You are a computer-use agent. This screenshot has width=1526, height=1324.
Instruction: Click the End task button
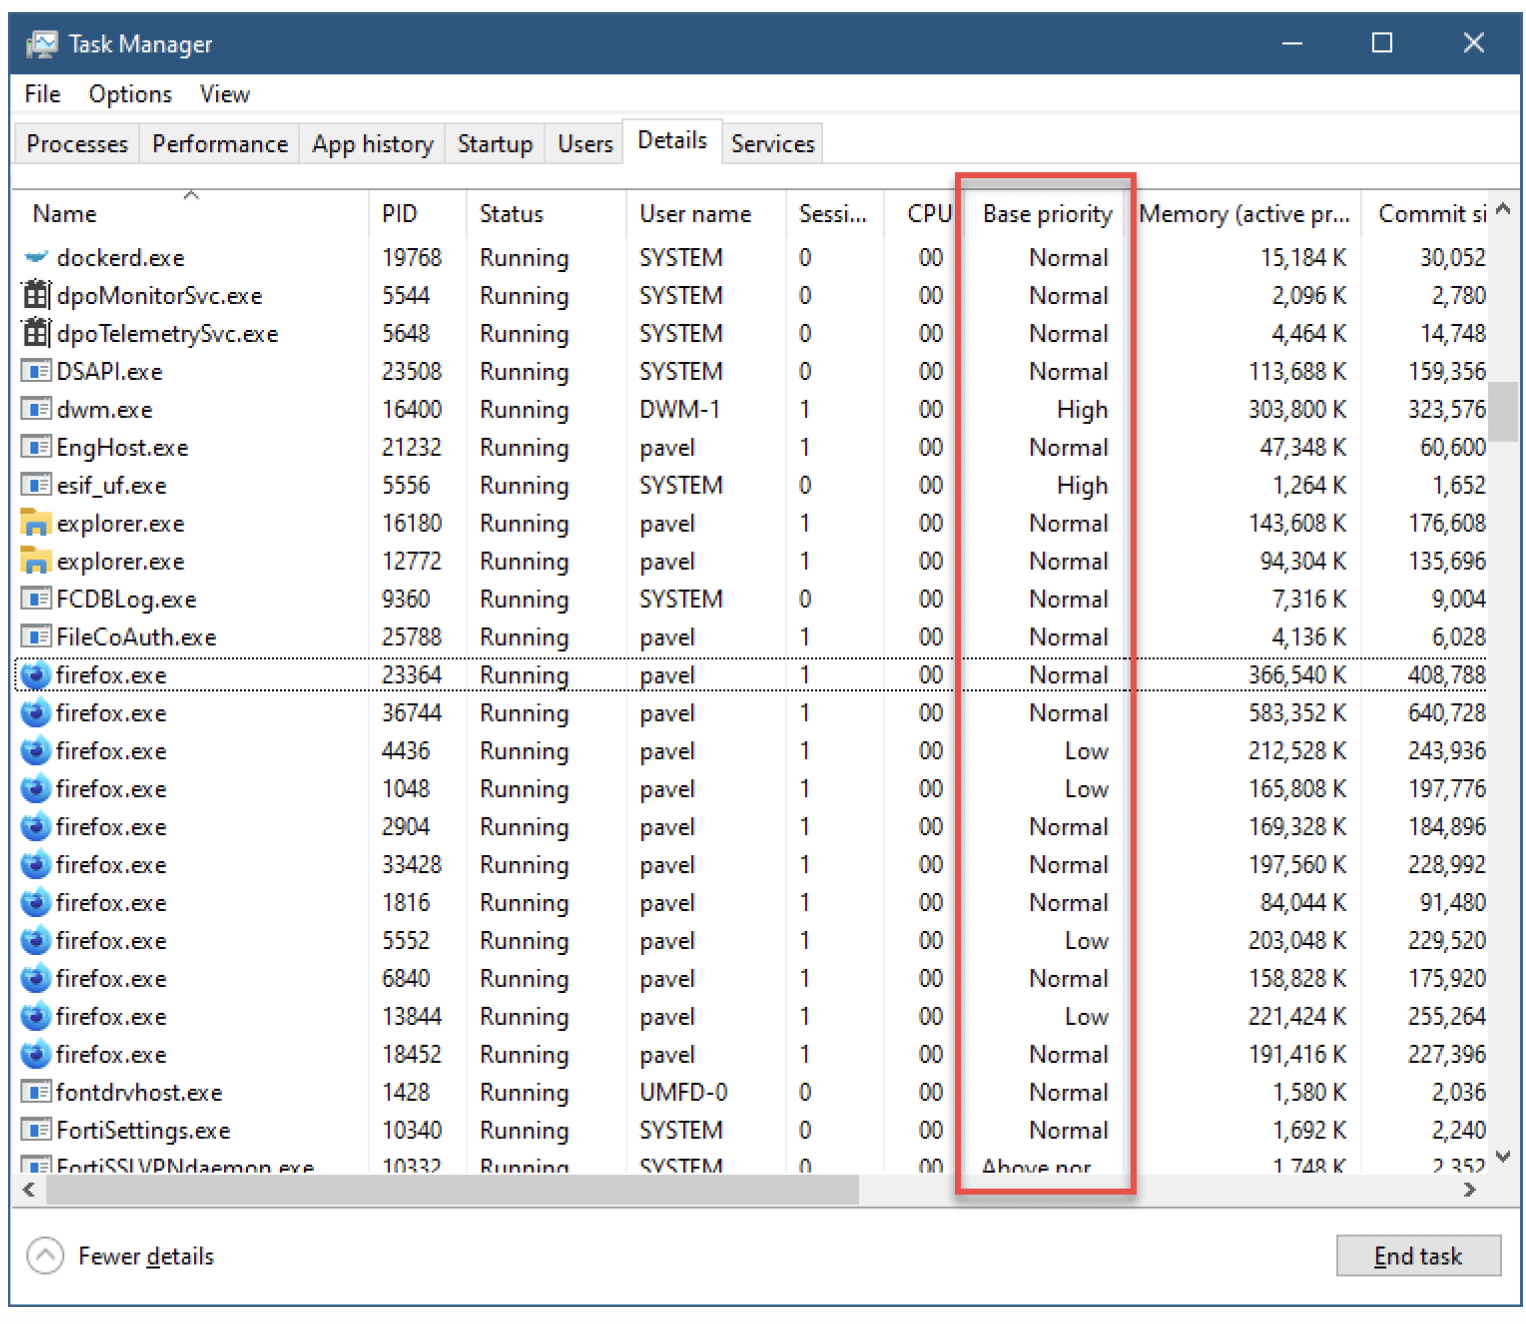pyautogui.click(x=1418, y=1256)
